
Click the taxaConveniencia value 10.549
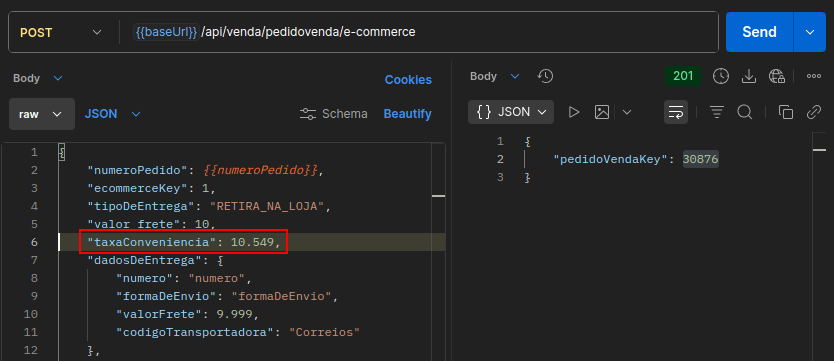tap(253, 242)
